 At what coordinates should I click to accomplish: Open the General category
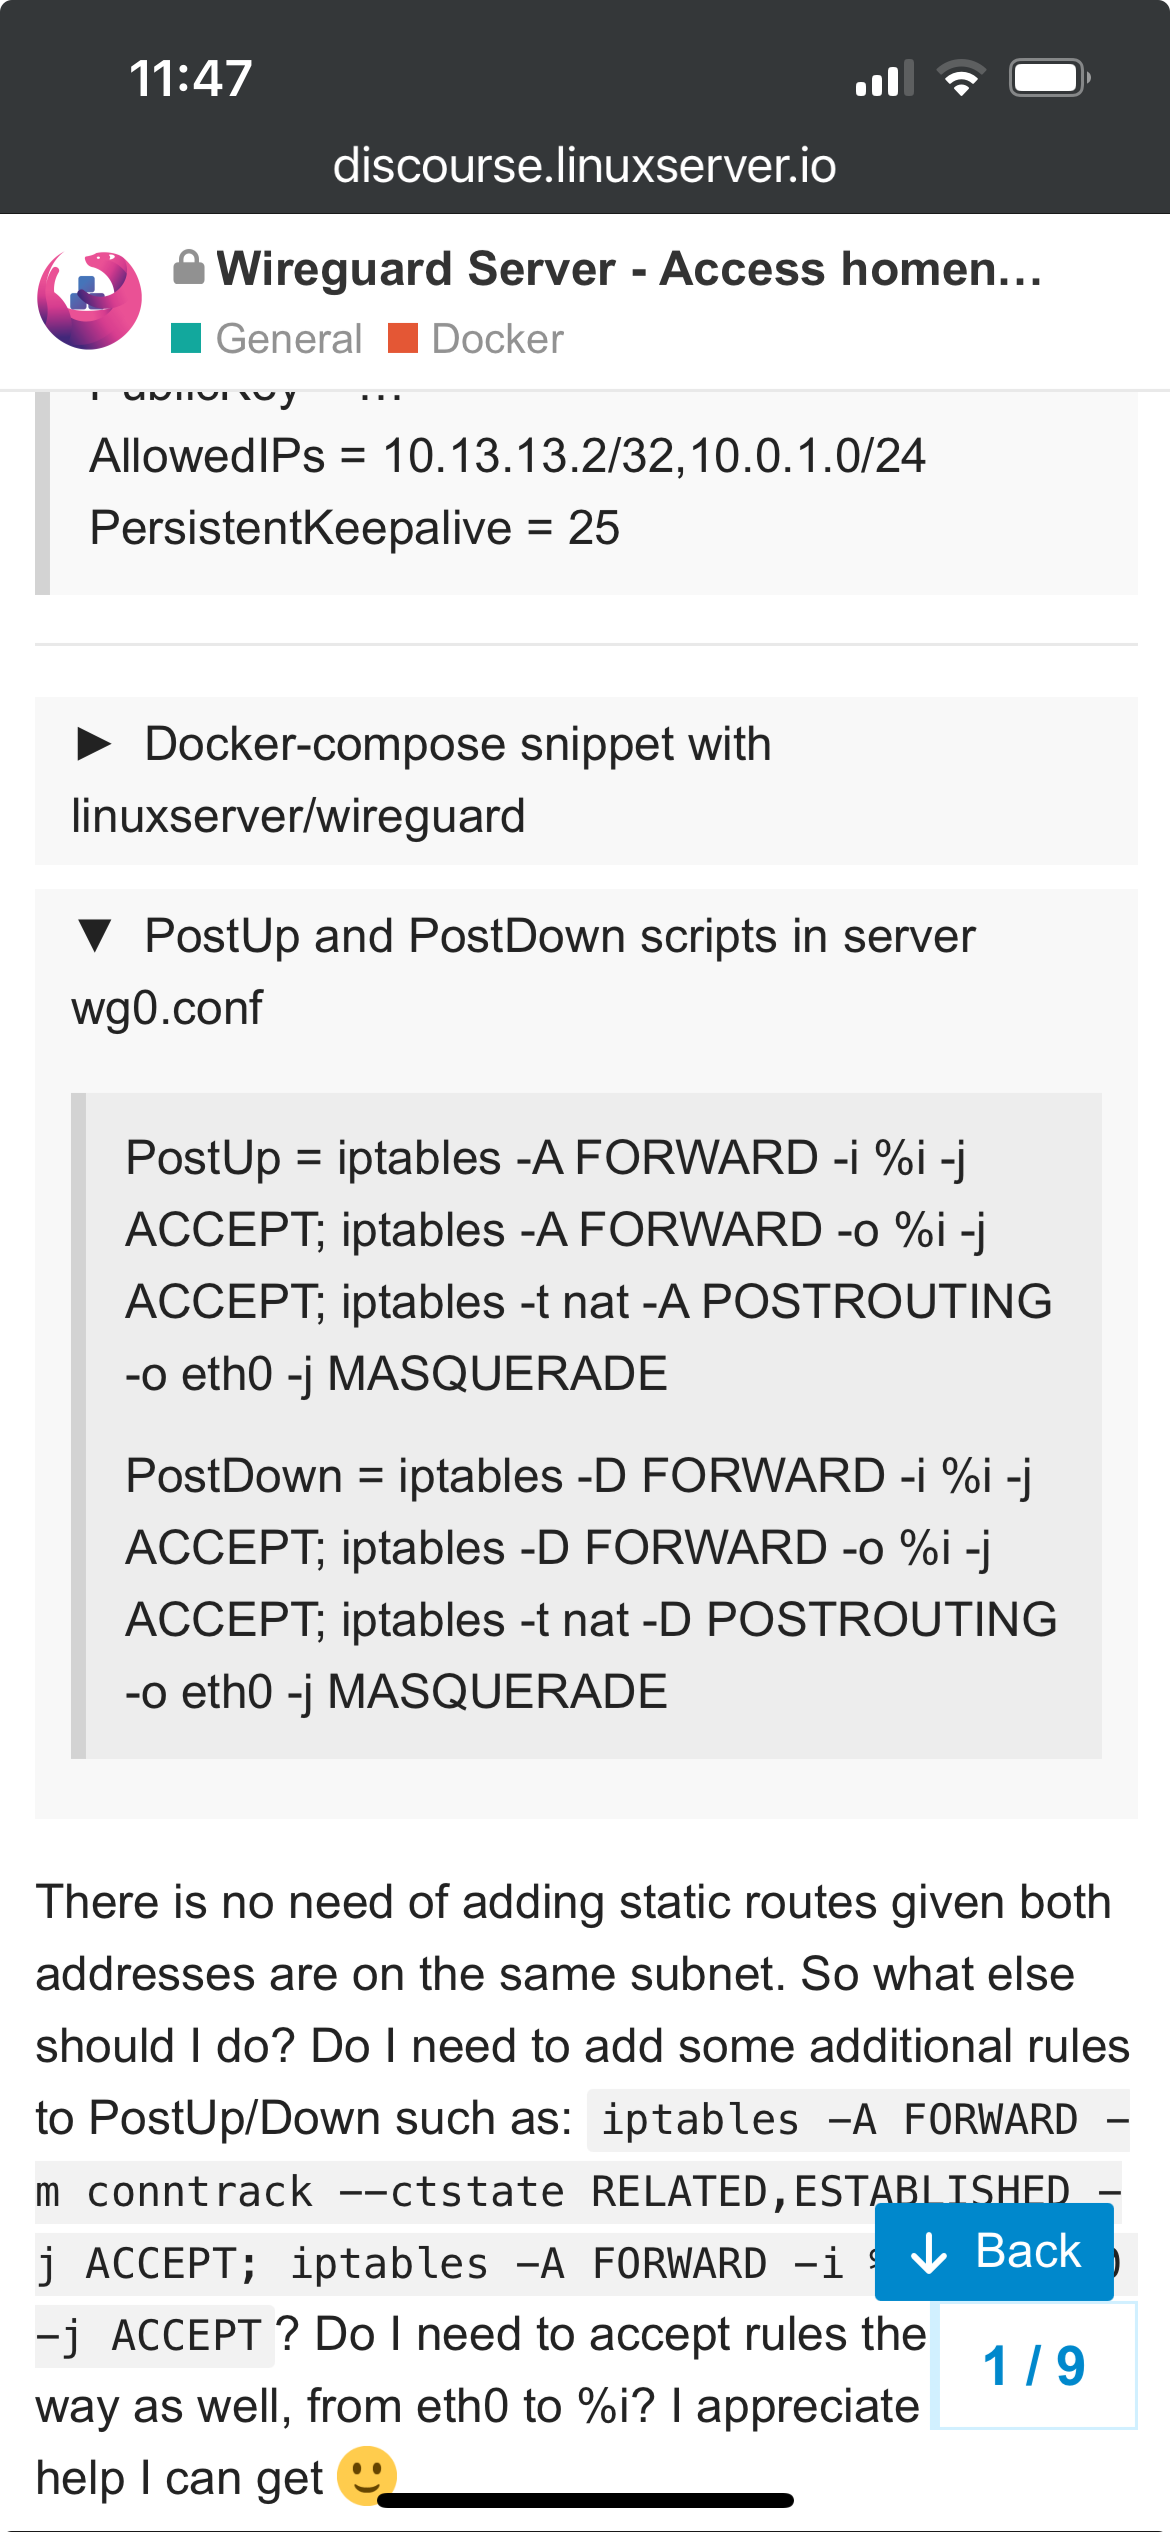pyautogui.click(x=288, y=339)
